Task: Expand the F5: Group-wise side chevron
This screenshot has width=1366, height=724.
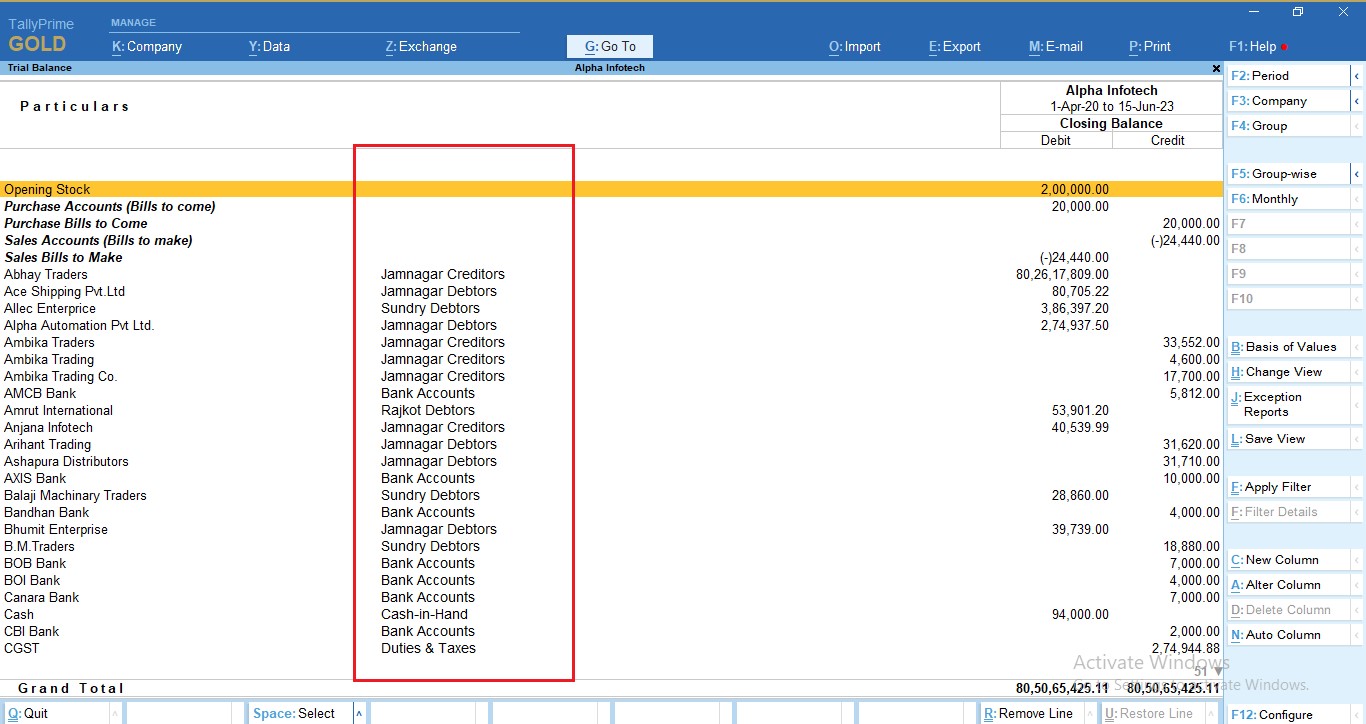Action: (x=1357, y=173)
